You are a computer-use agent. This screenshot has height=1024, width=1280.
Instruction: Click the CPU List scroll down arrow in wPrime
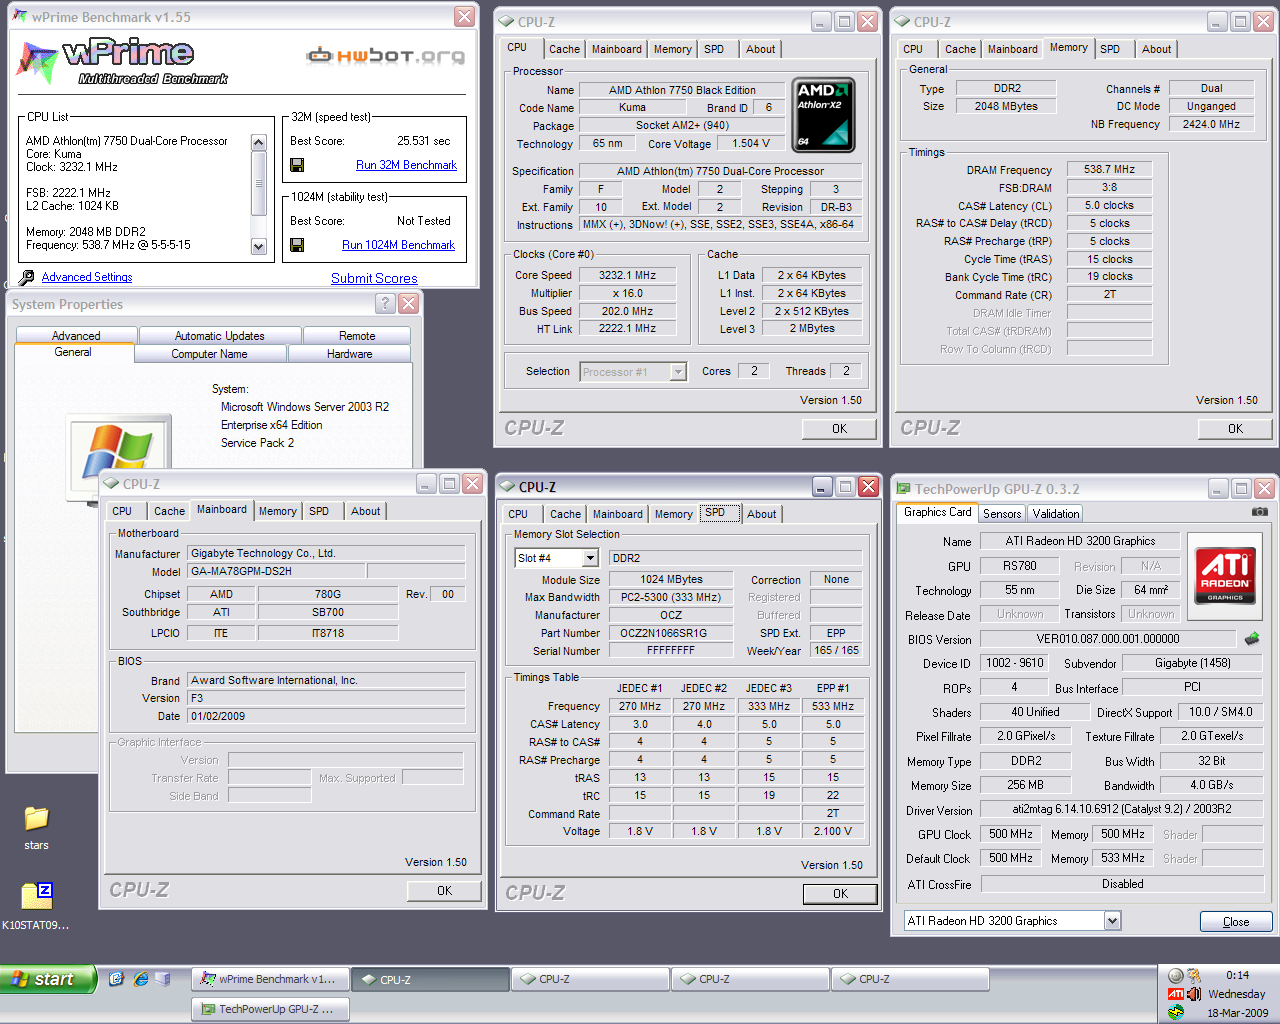point(258,246)
